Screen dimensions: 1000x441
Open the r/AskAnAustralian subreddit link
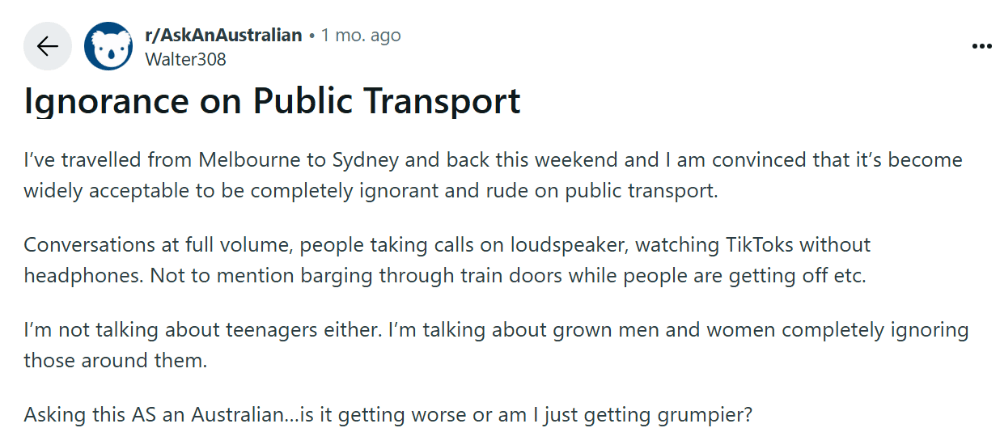click(223, 35)
